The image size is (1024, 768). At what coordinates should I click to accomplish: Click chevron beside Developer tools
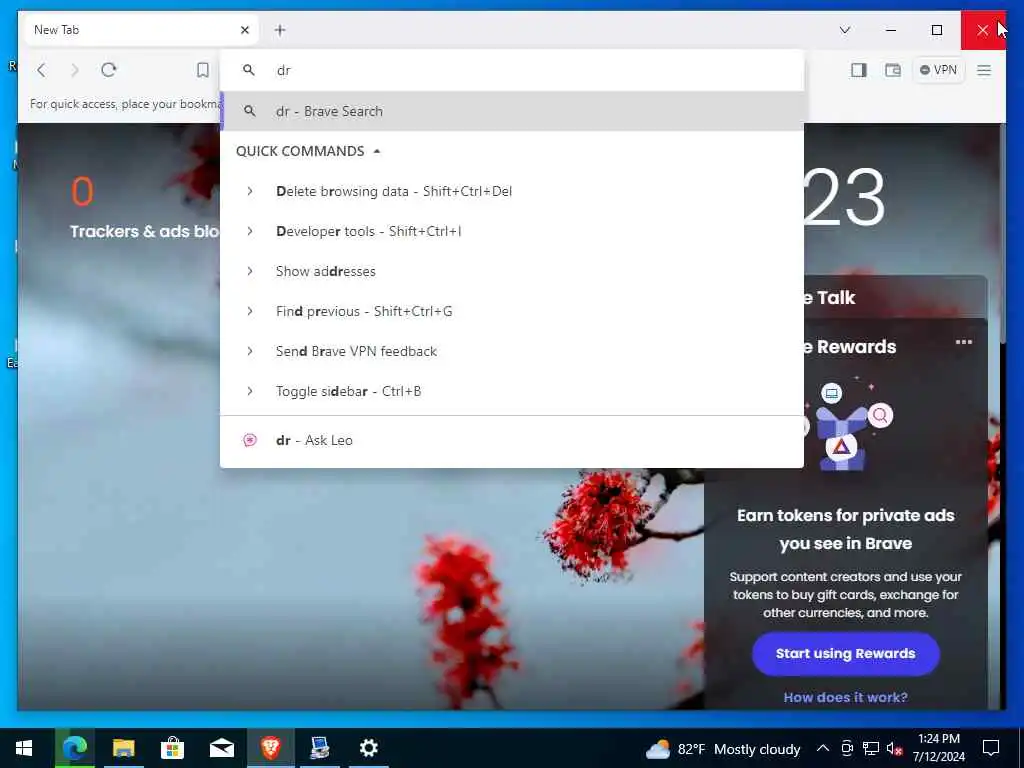(x=249, y=231)
